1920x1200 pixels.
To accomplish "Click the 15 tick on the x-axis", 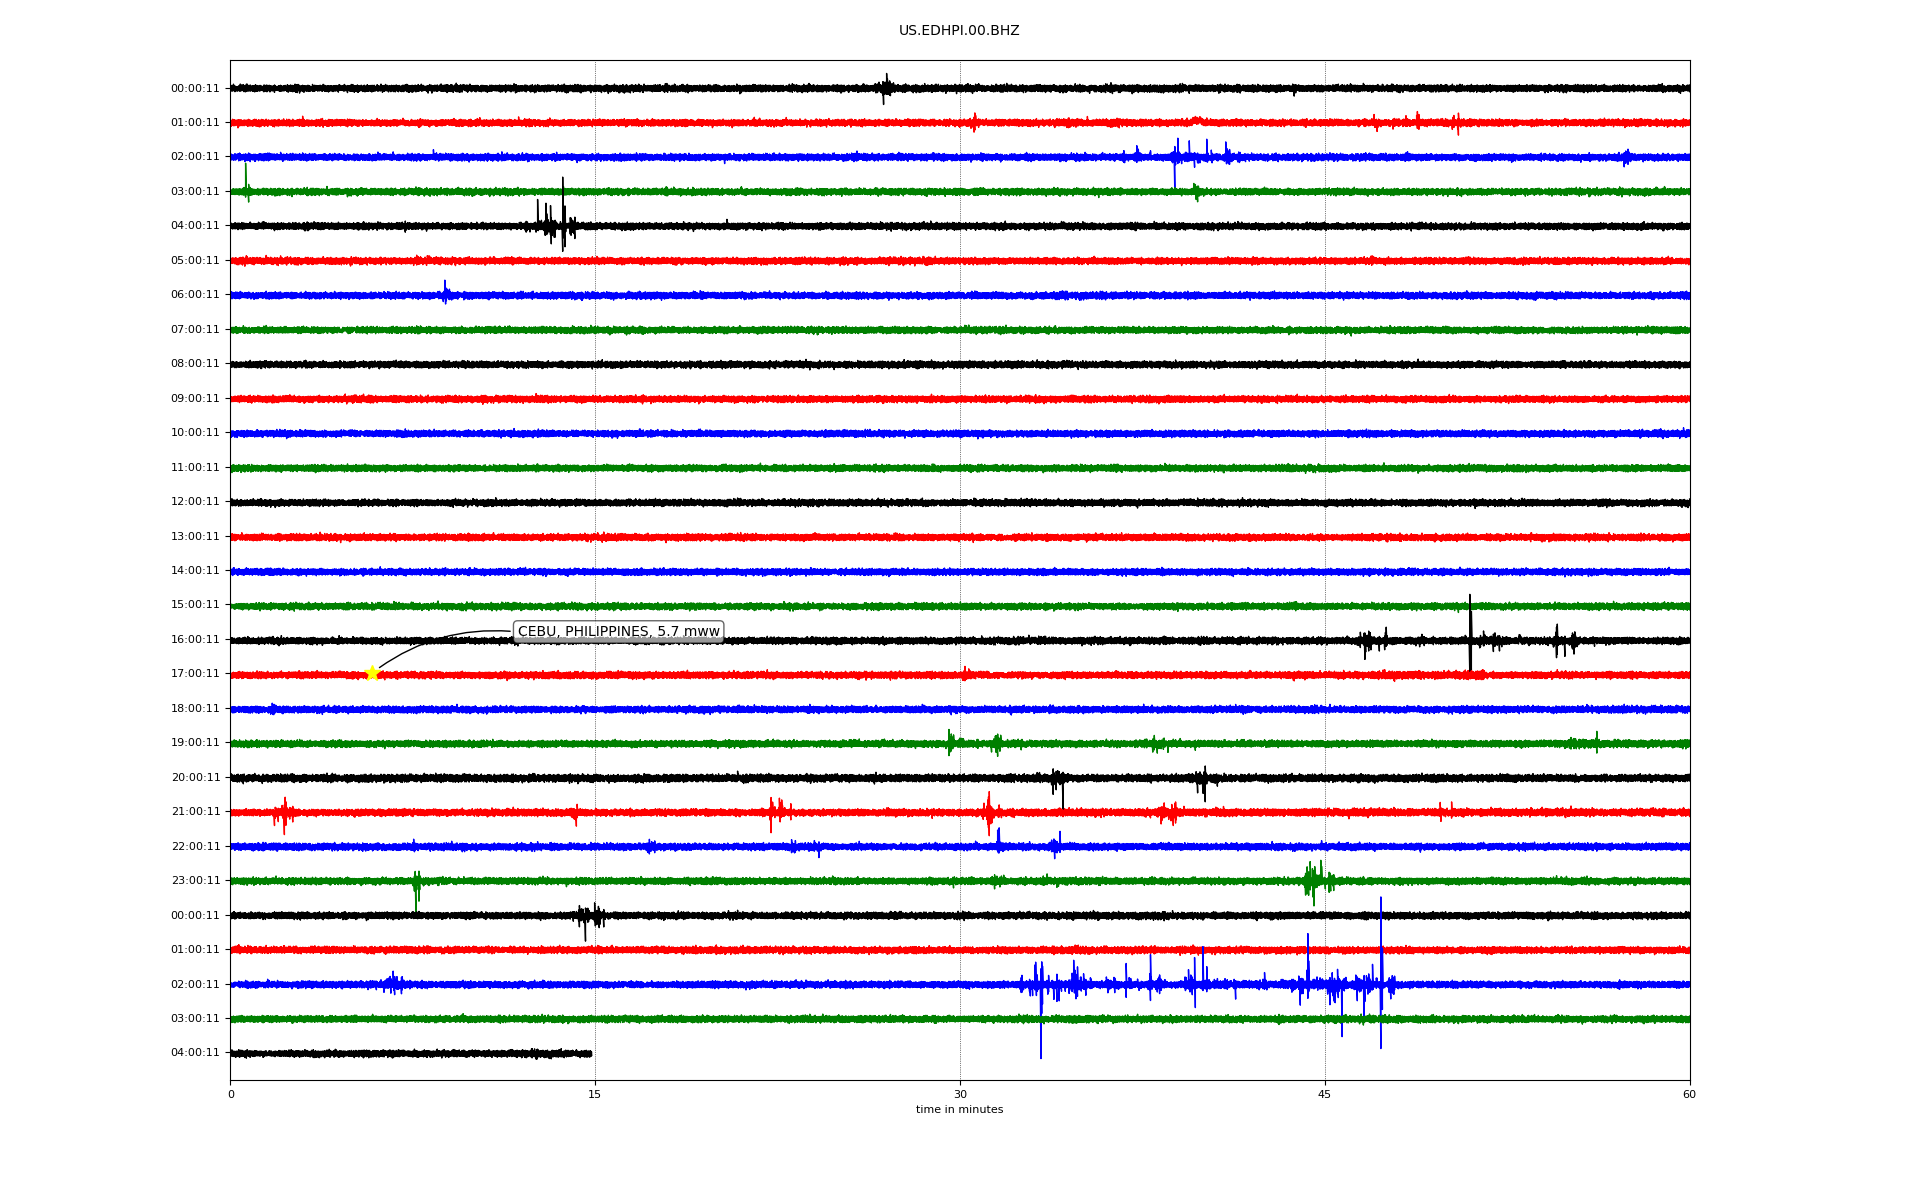I will tap(595, 1094).
